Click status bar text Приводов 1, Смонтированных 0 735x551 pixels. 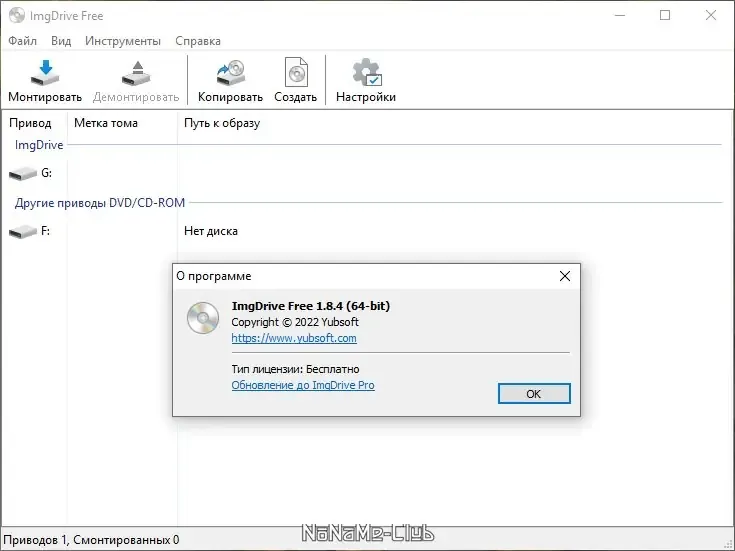tap(91, 540)
